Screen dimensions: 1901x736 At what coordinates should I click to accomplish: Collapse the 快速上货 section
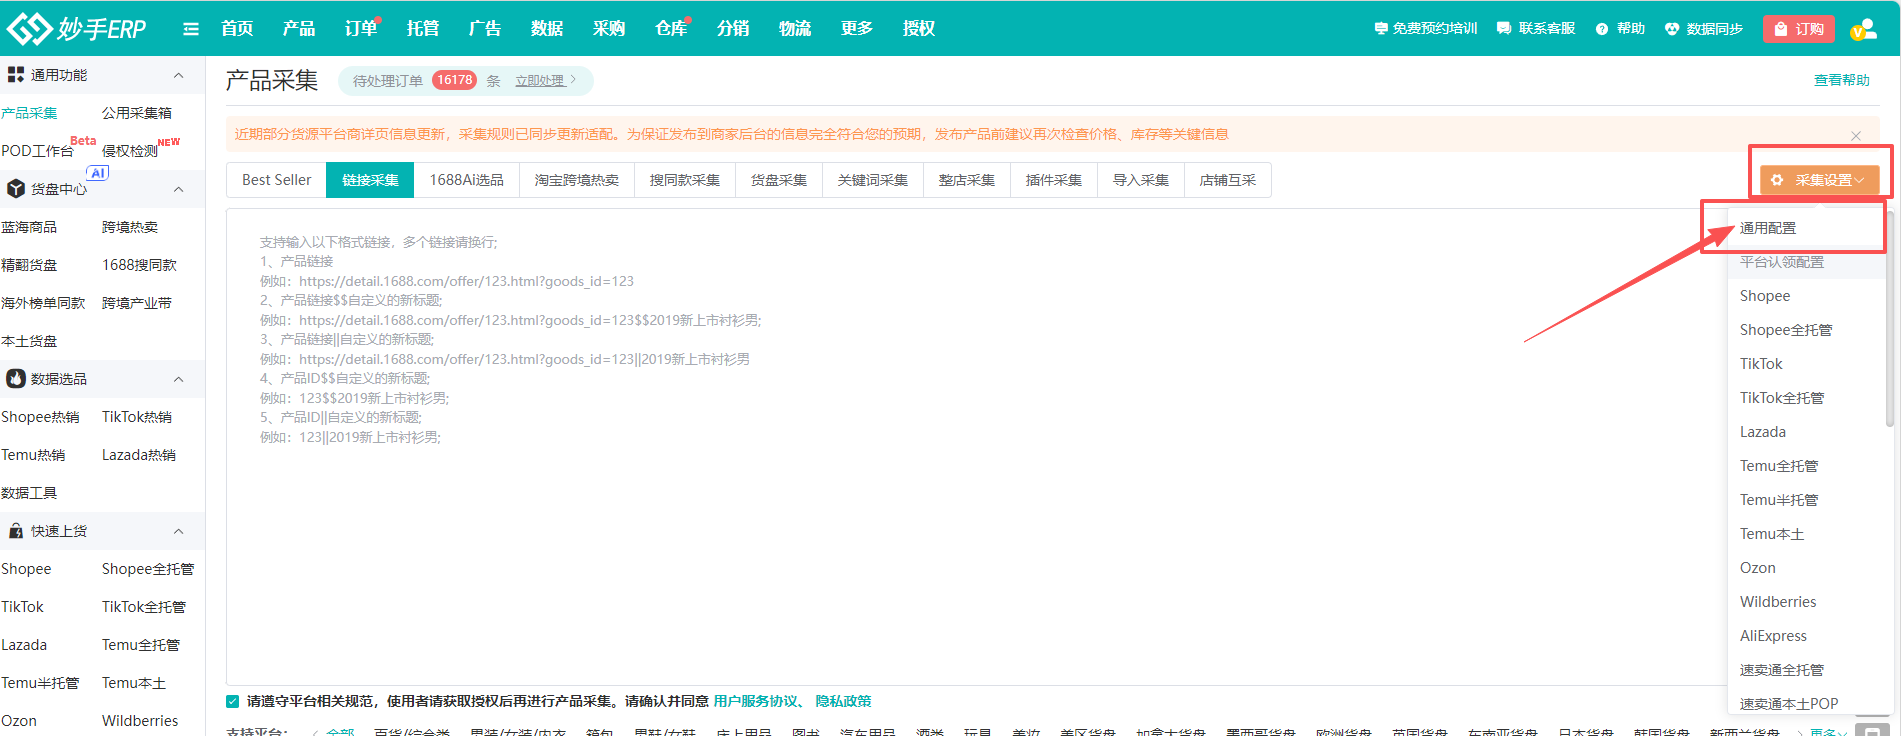(178, 531)
